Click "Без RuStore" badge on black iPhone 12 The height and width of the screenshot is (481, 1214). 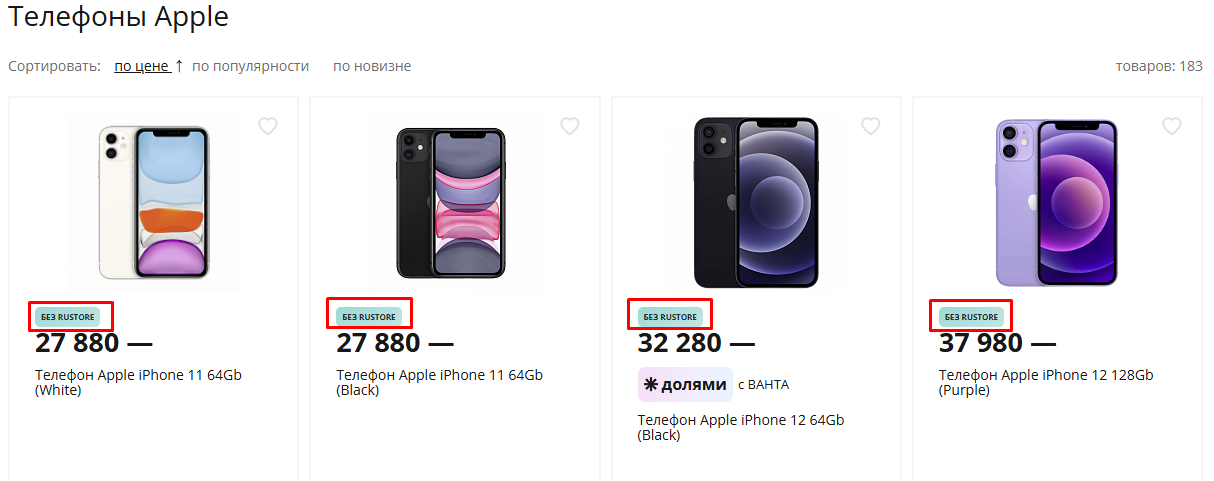[x=670, y=317]
